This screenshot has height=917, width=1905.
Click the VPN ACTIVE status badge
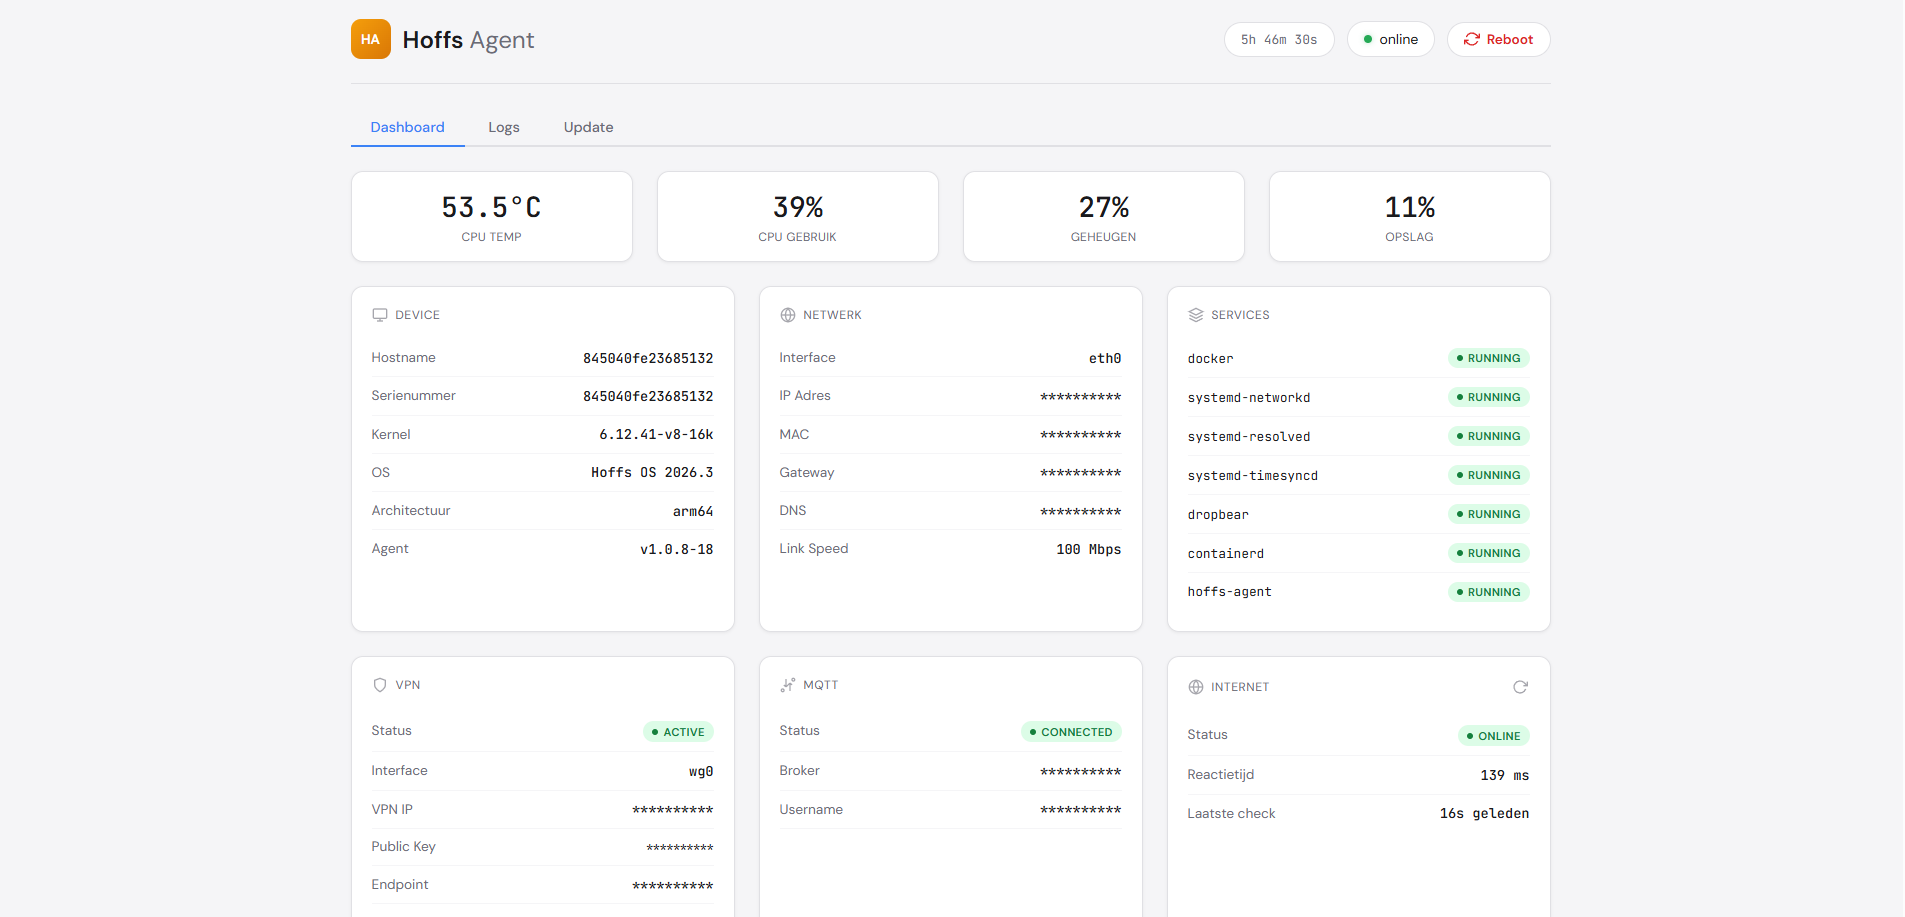pyautogui.click(x=678, y=732)
